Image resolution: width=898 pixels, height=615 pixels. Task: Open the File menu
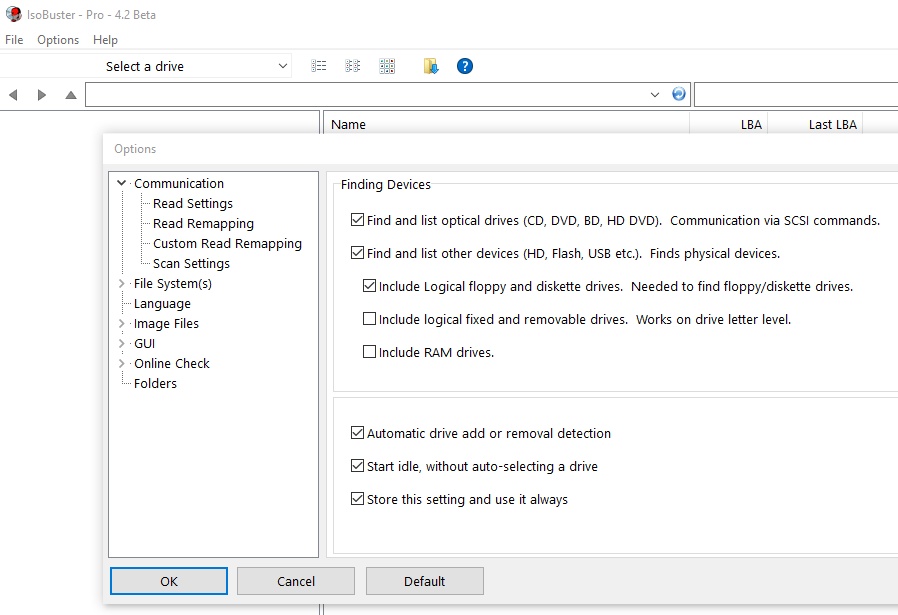click(14, 40)
